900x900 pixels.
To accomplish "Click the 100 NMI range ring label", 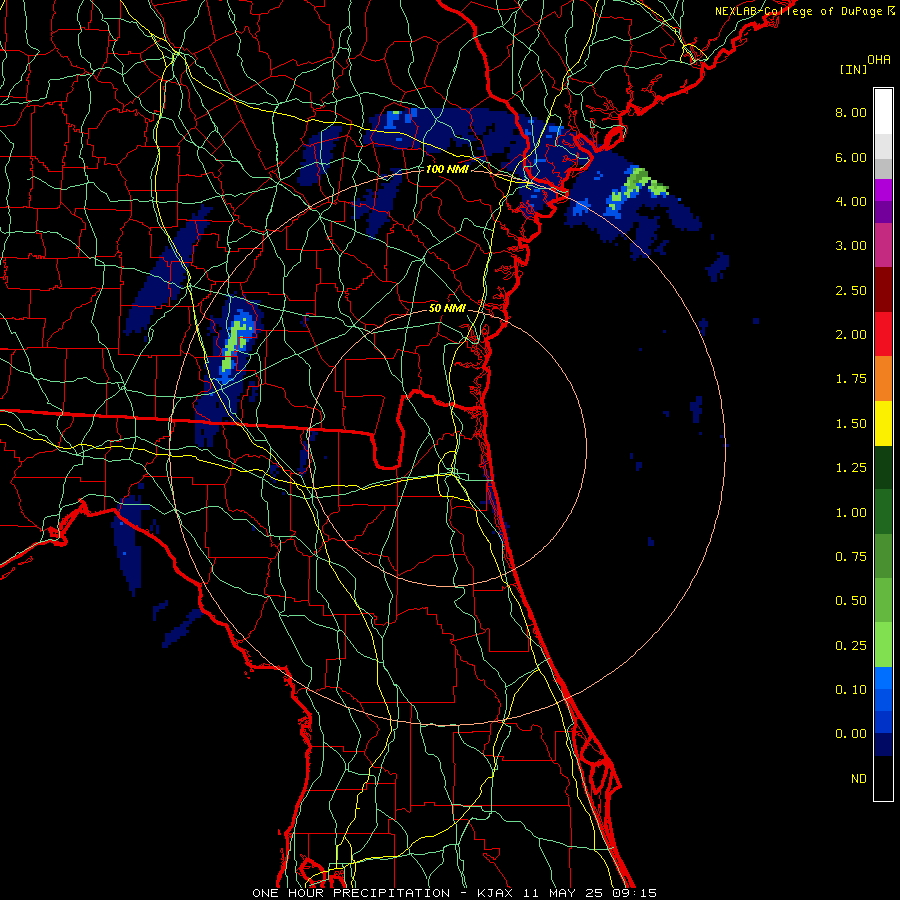I will click(447, 169).
